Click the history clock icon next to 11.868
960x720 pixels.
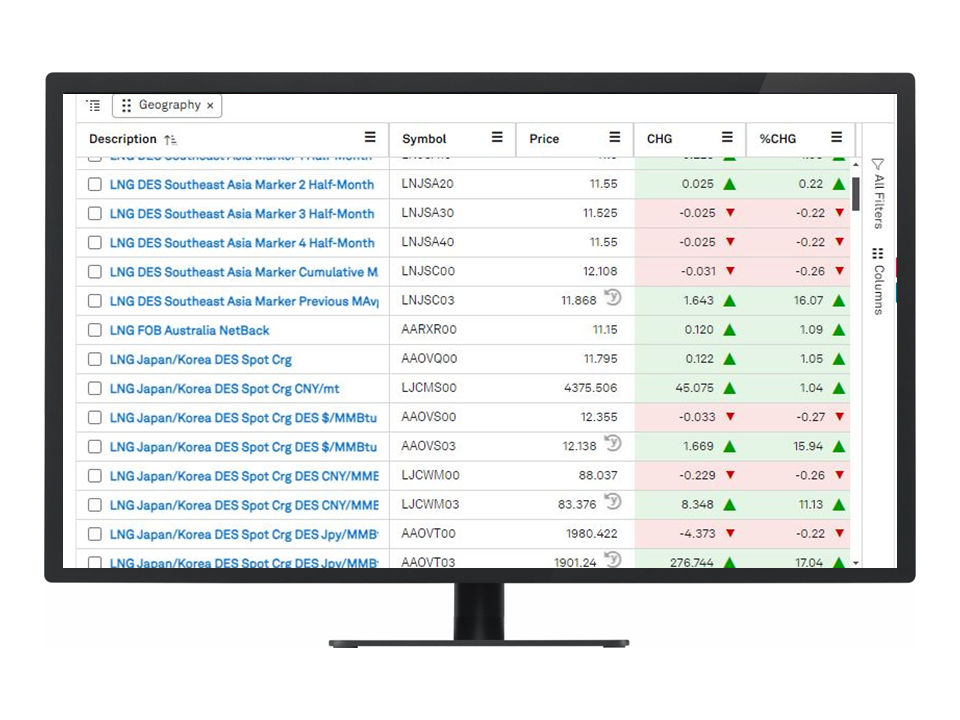click(613, 298)
